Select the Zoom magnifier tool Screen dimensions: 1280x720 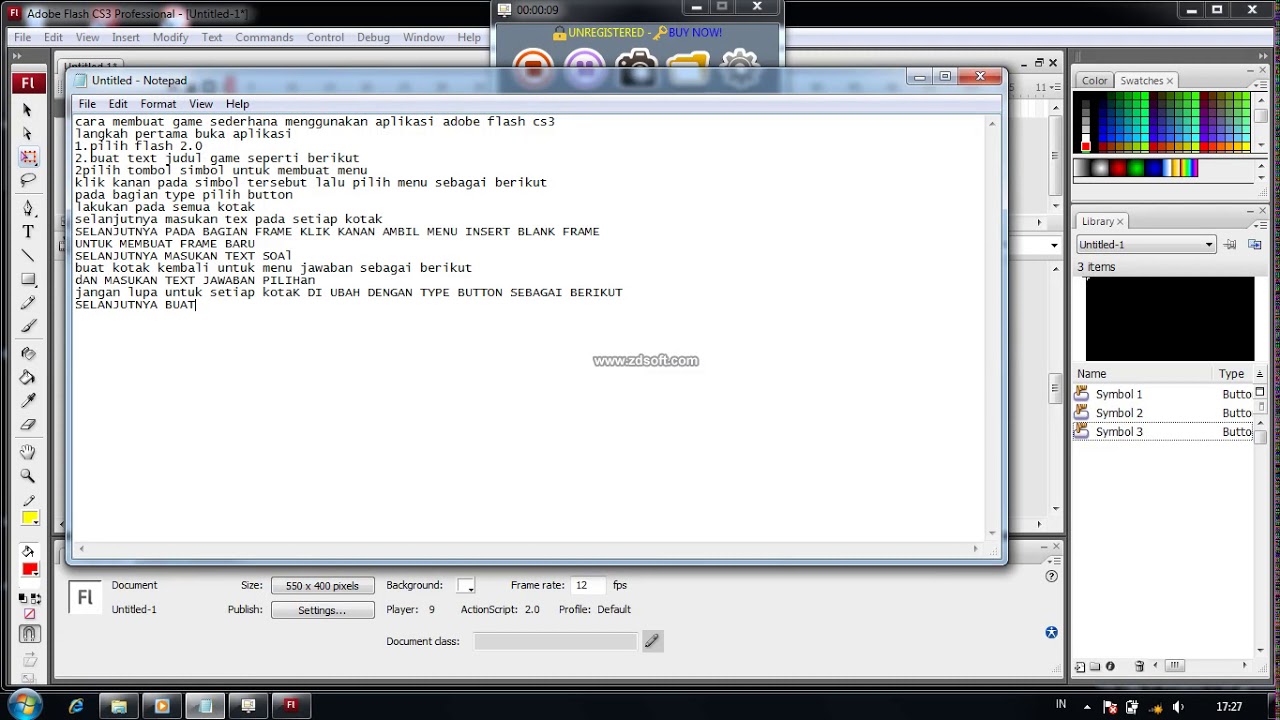(x=28, y=476)
